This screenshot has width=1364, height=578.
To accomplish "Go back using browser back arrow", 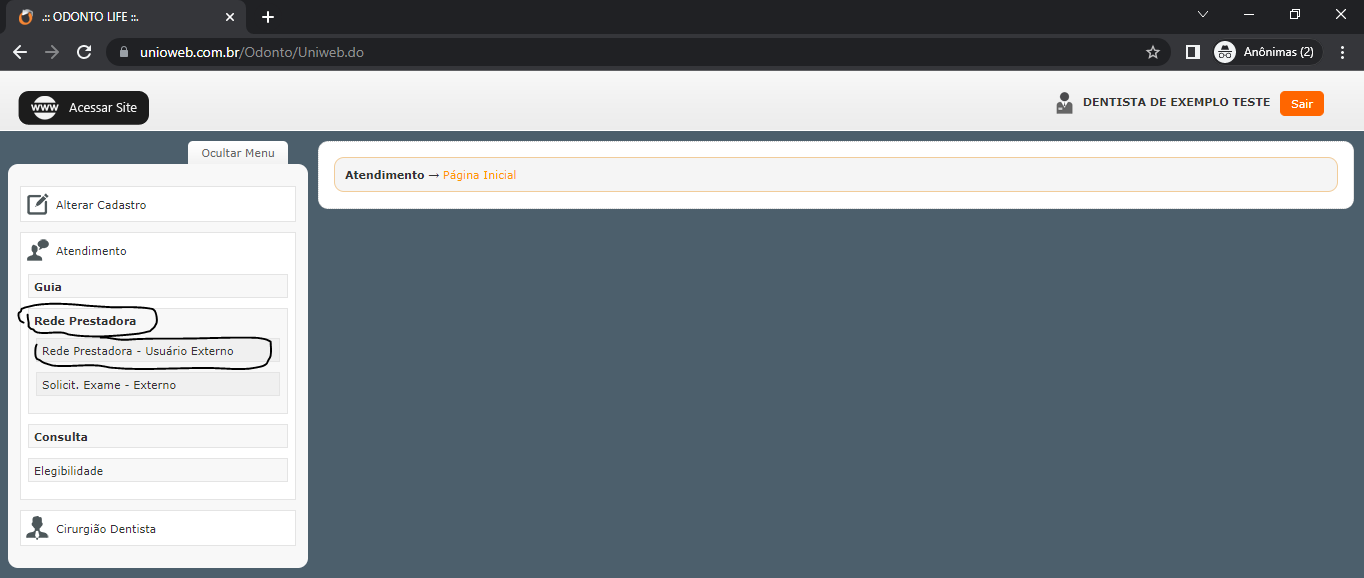I will [x=20, y=52].
